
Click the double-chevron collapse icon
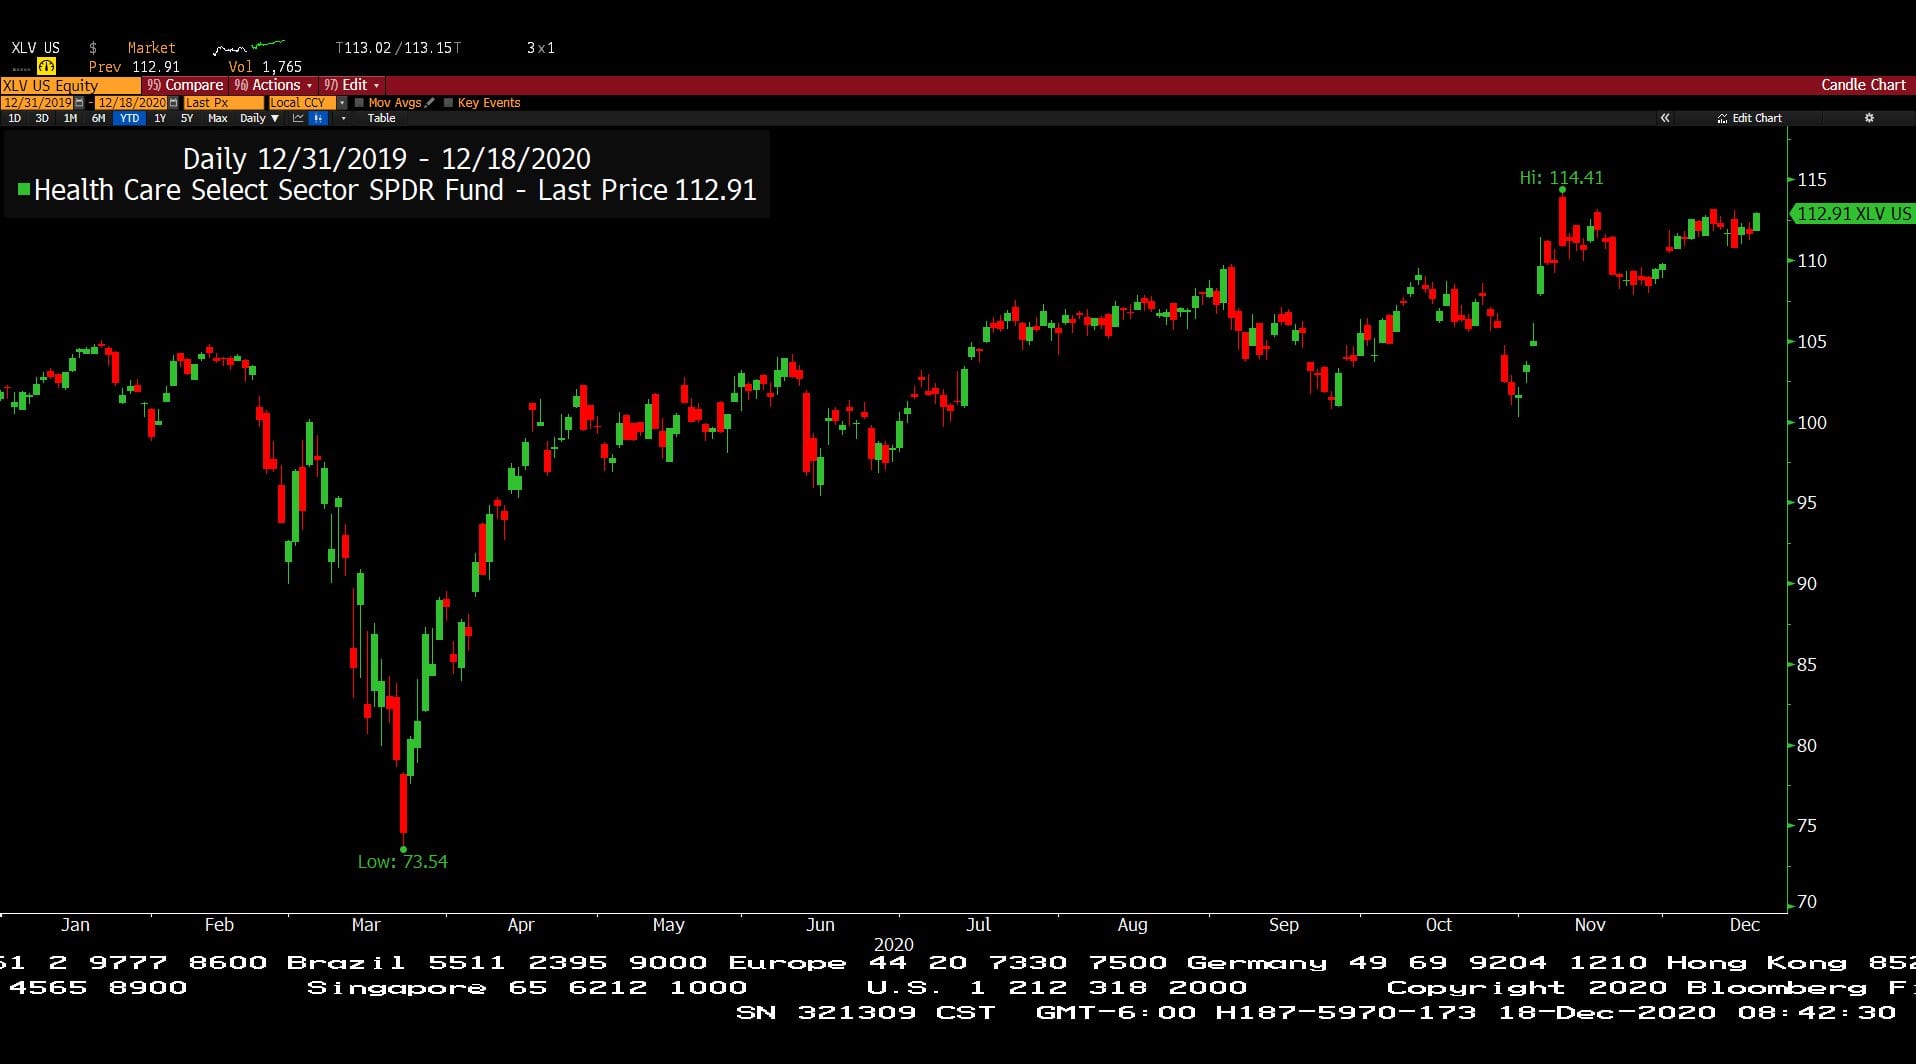coord(1665,118)
